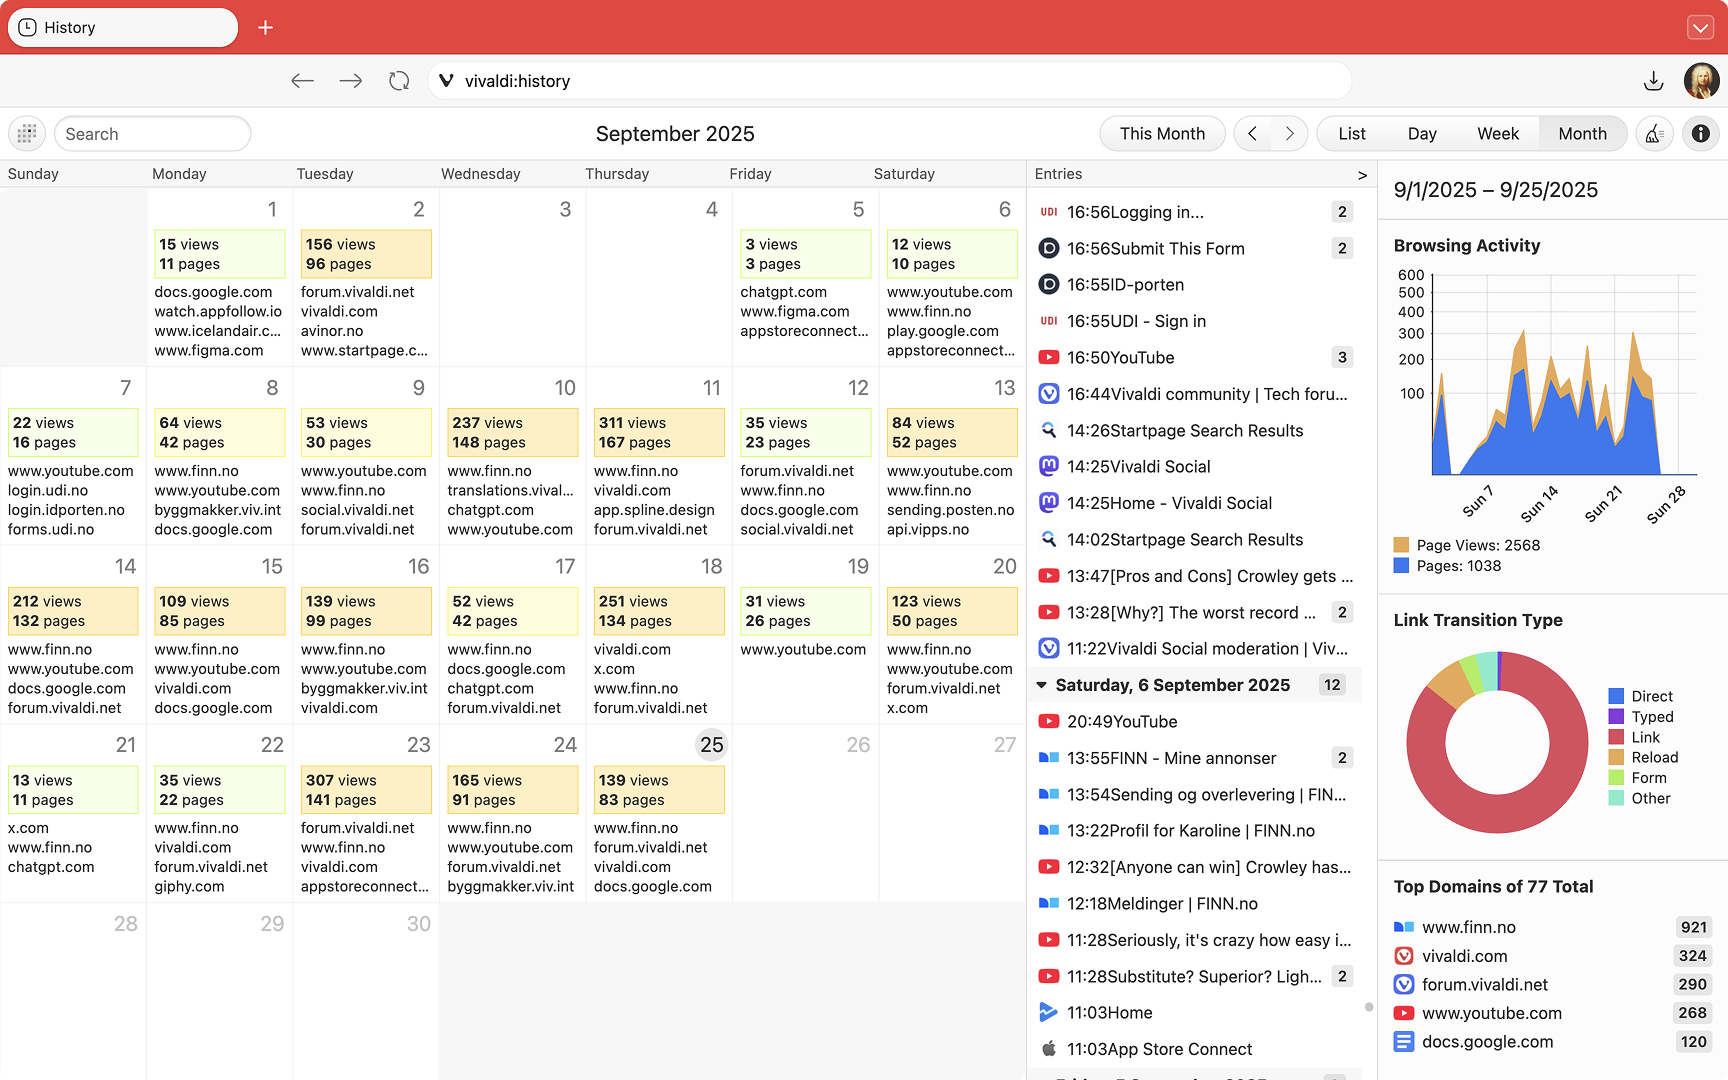
Task: Toggle the history info panel icon
Action: pos(1700,134)
